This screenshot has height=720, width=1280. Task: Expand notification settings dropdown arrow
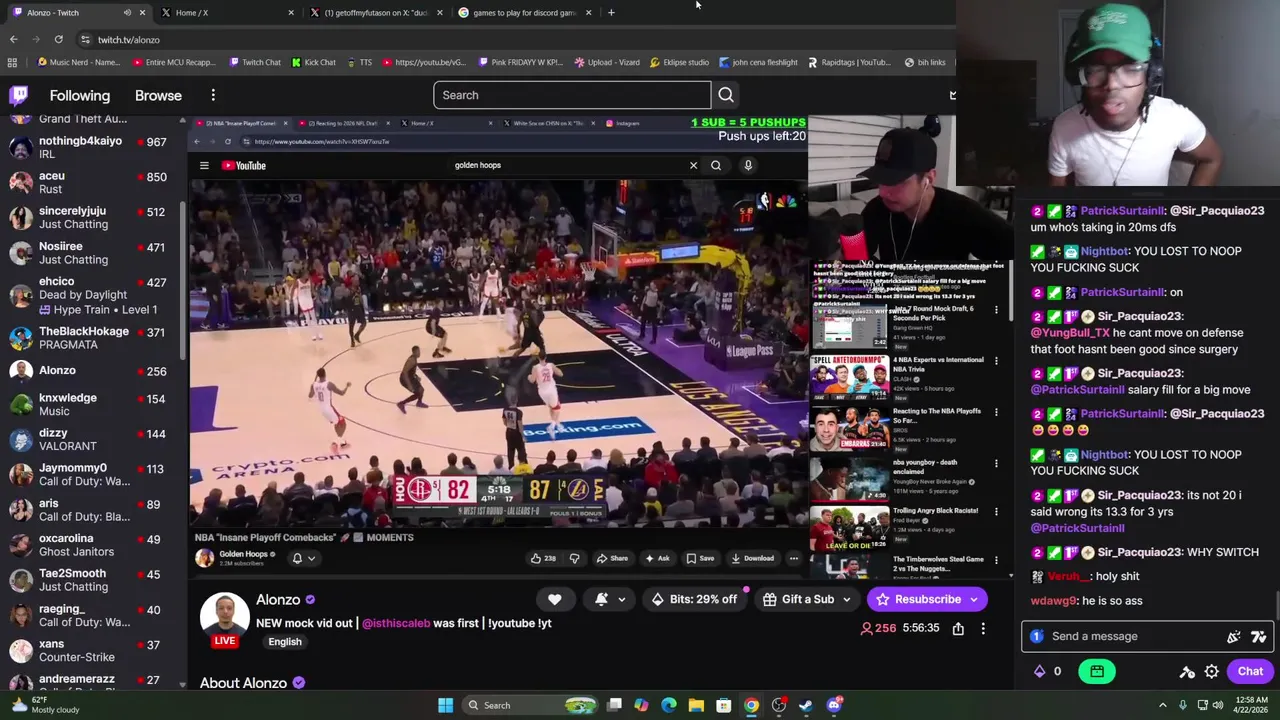coord(622,599)
